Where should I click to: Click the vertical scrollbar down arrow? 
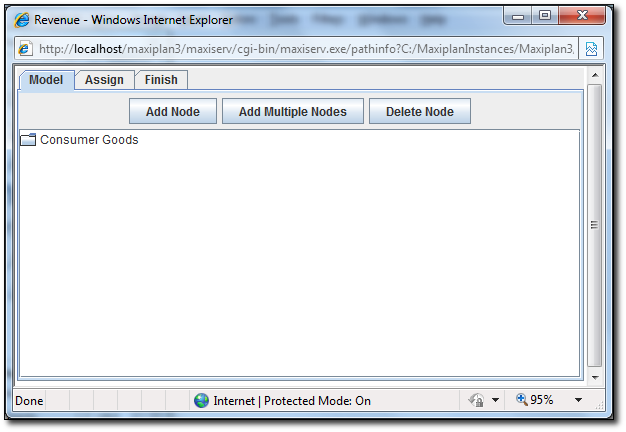point(594,376)
